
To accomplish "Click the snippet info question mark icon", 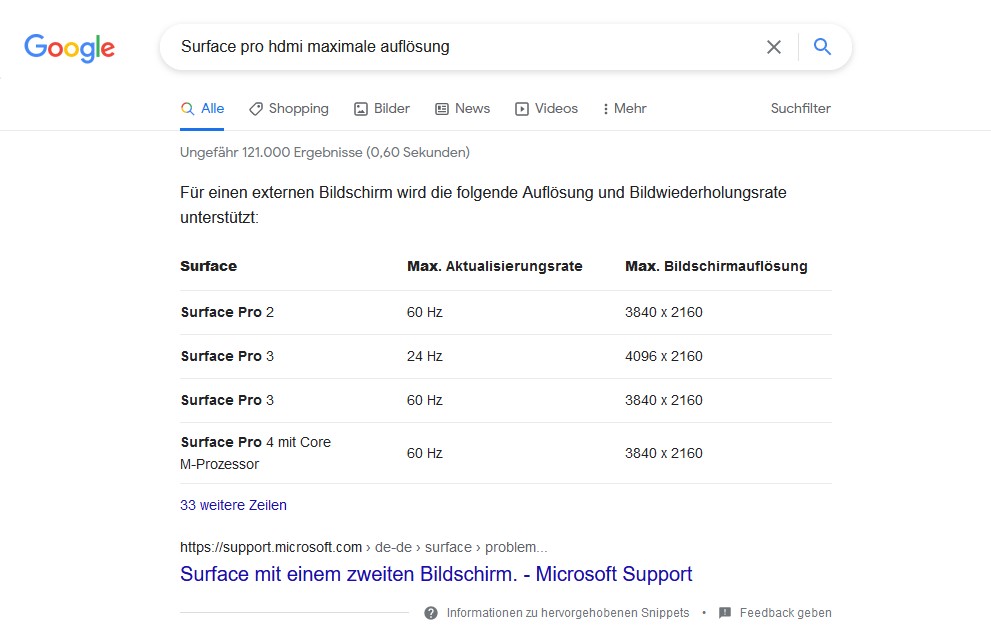I will [x=431, y=613].
